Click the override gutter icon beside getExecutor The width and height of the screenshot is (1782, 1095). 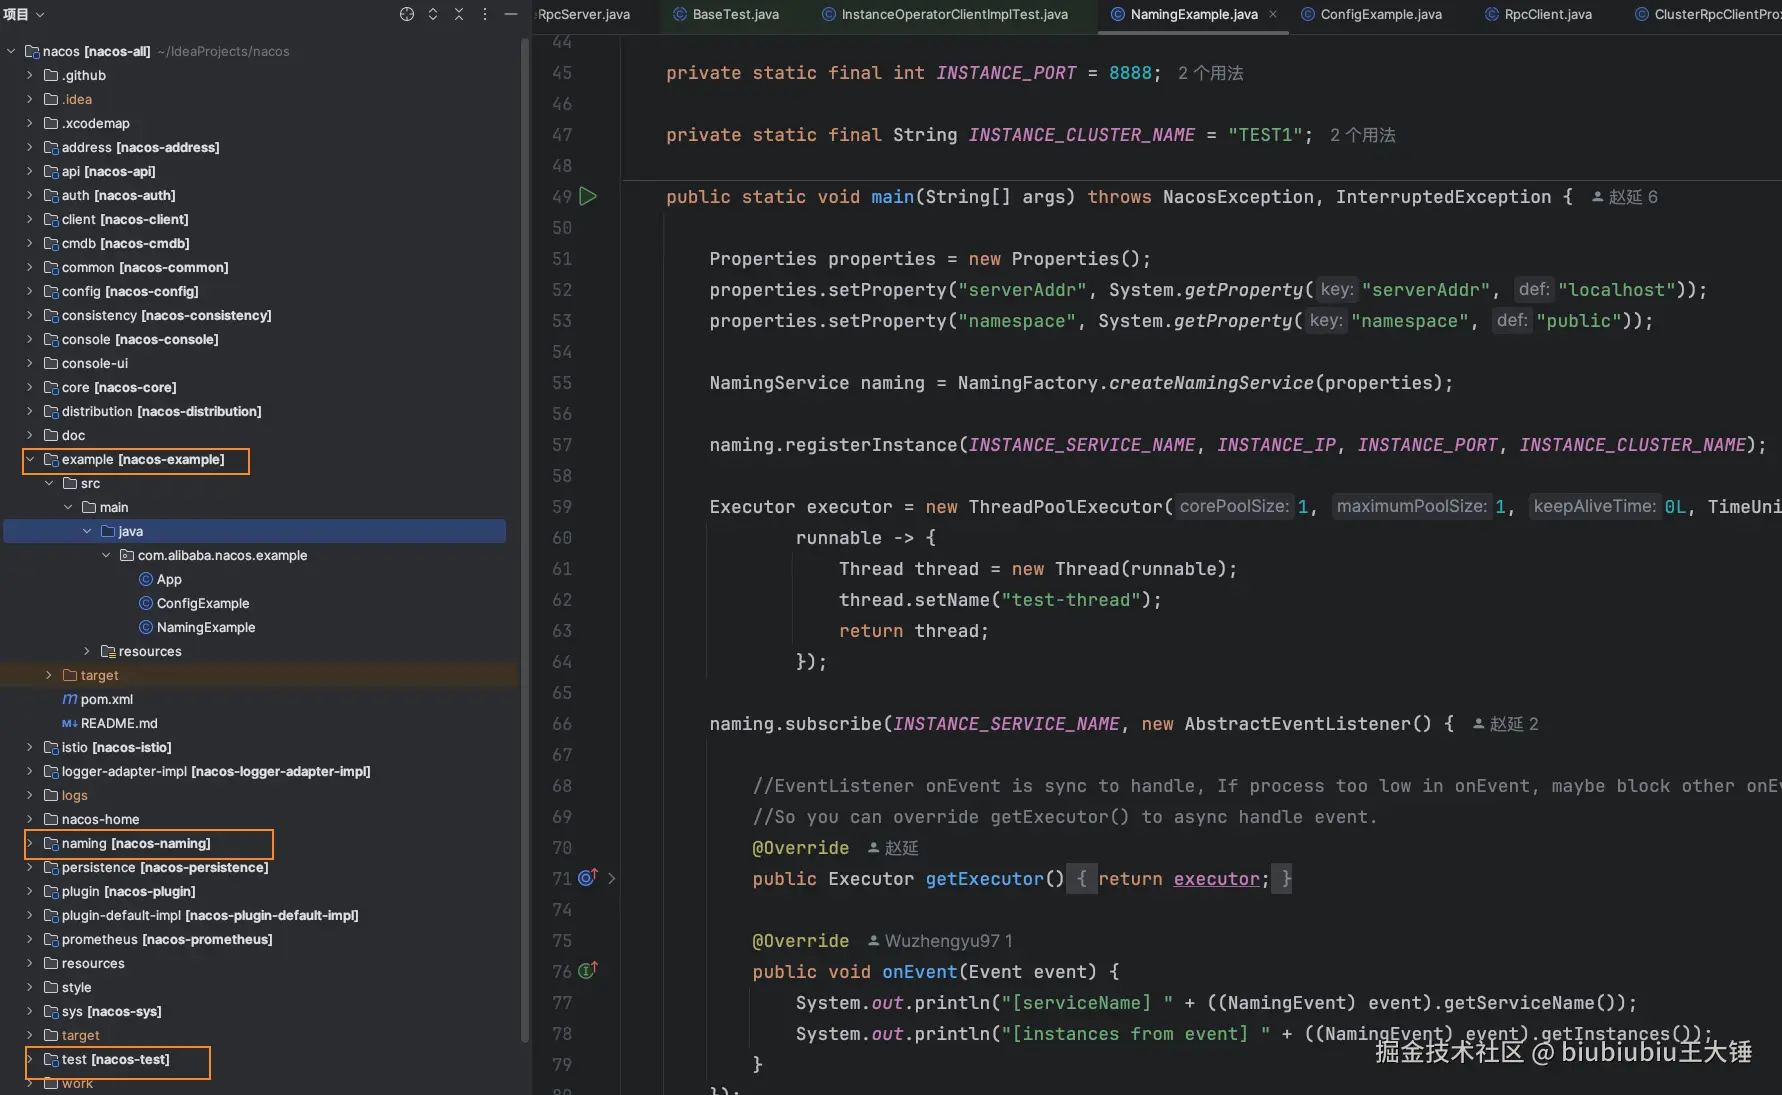588,877
